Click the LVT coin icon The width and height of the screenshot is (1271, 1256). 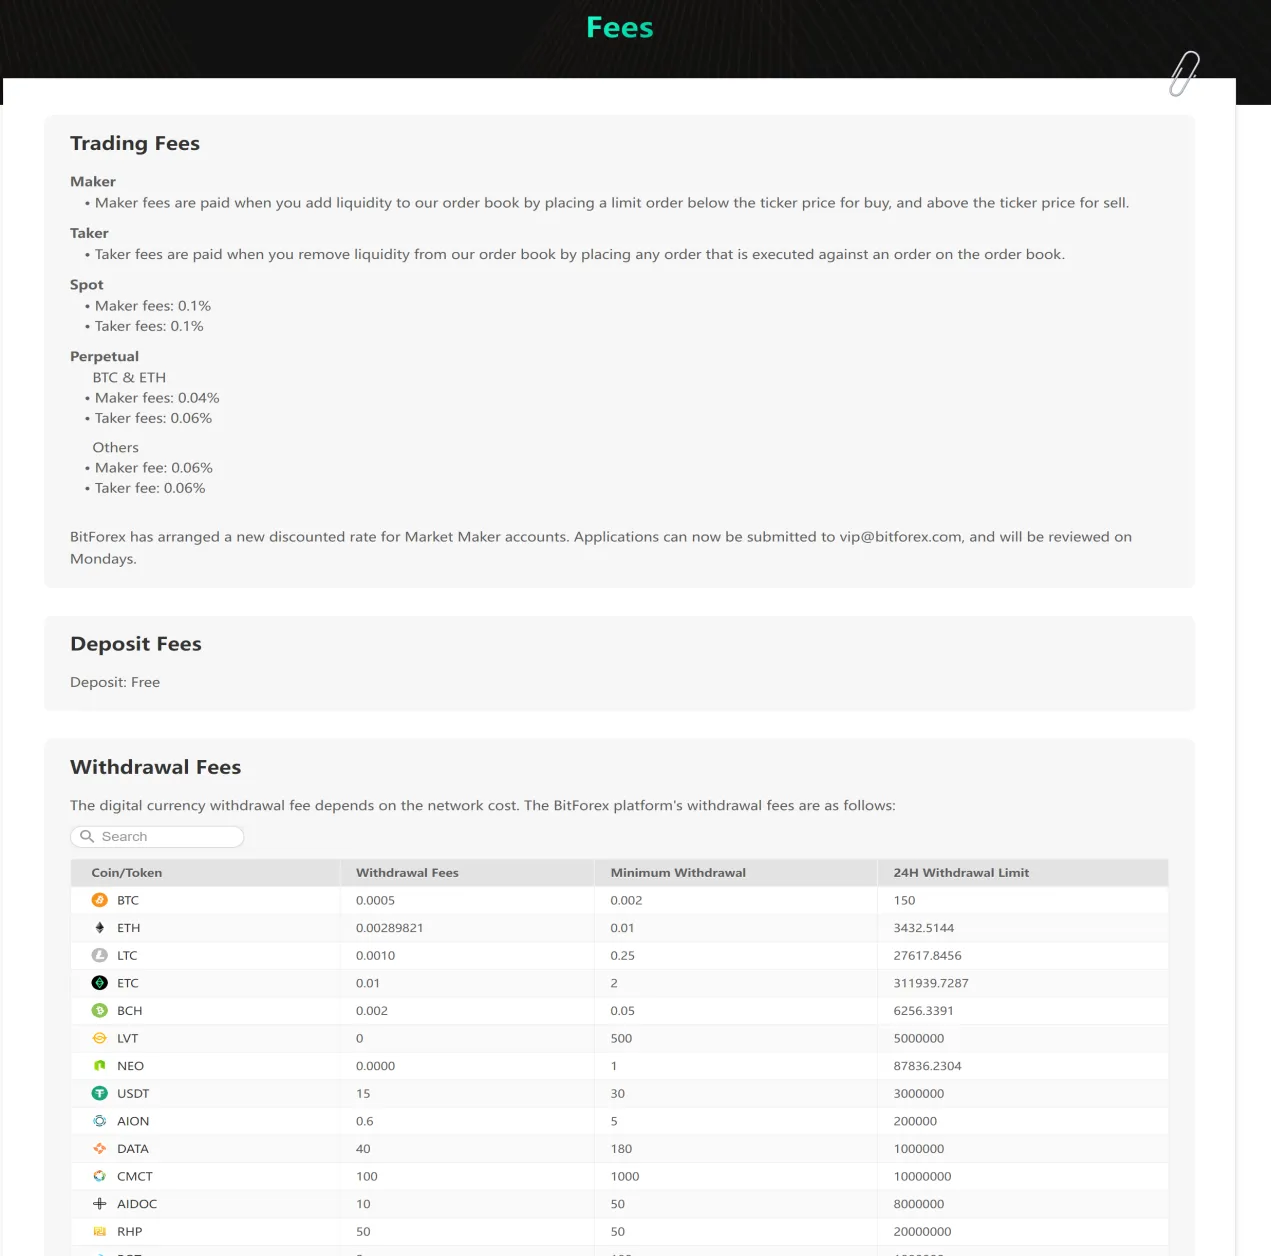pos(99,1038)
